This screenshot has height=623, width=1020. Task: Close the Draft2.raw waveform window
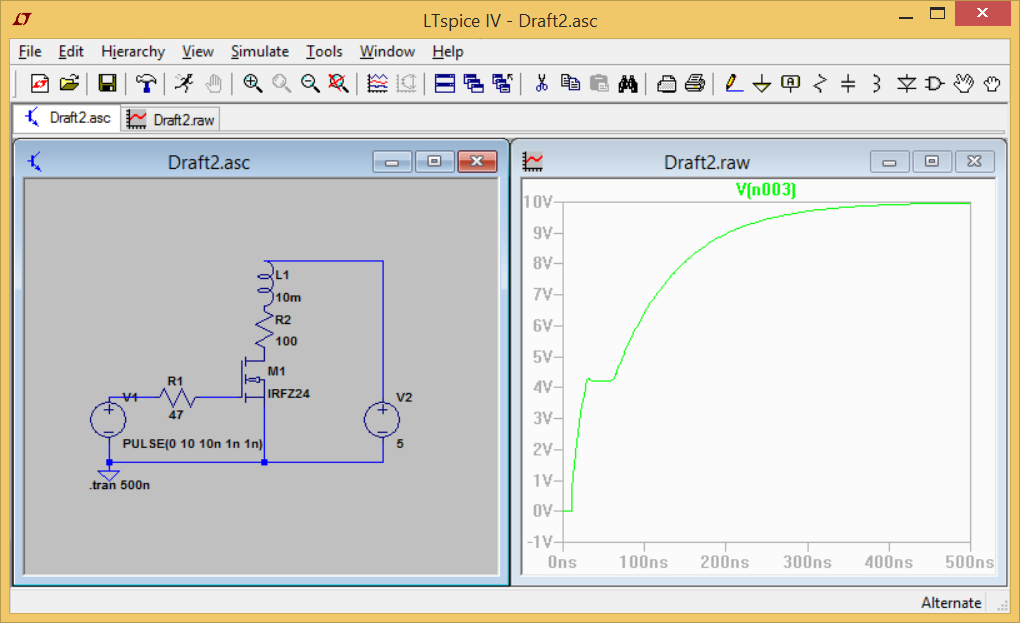click(974, 161)
